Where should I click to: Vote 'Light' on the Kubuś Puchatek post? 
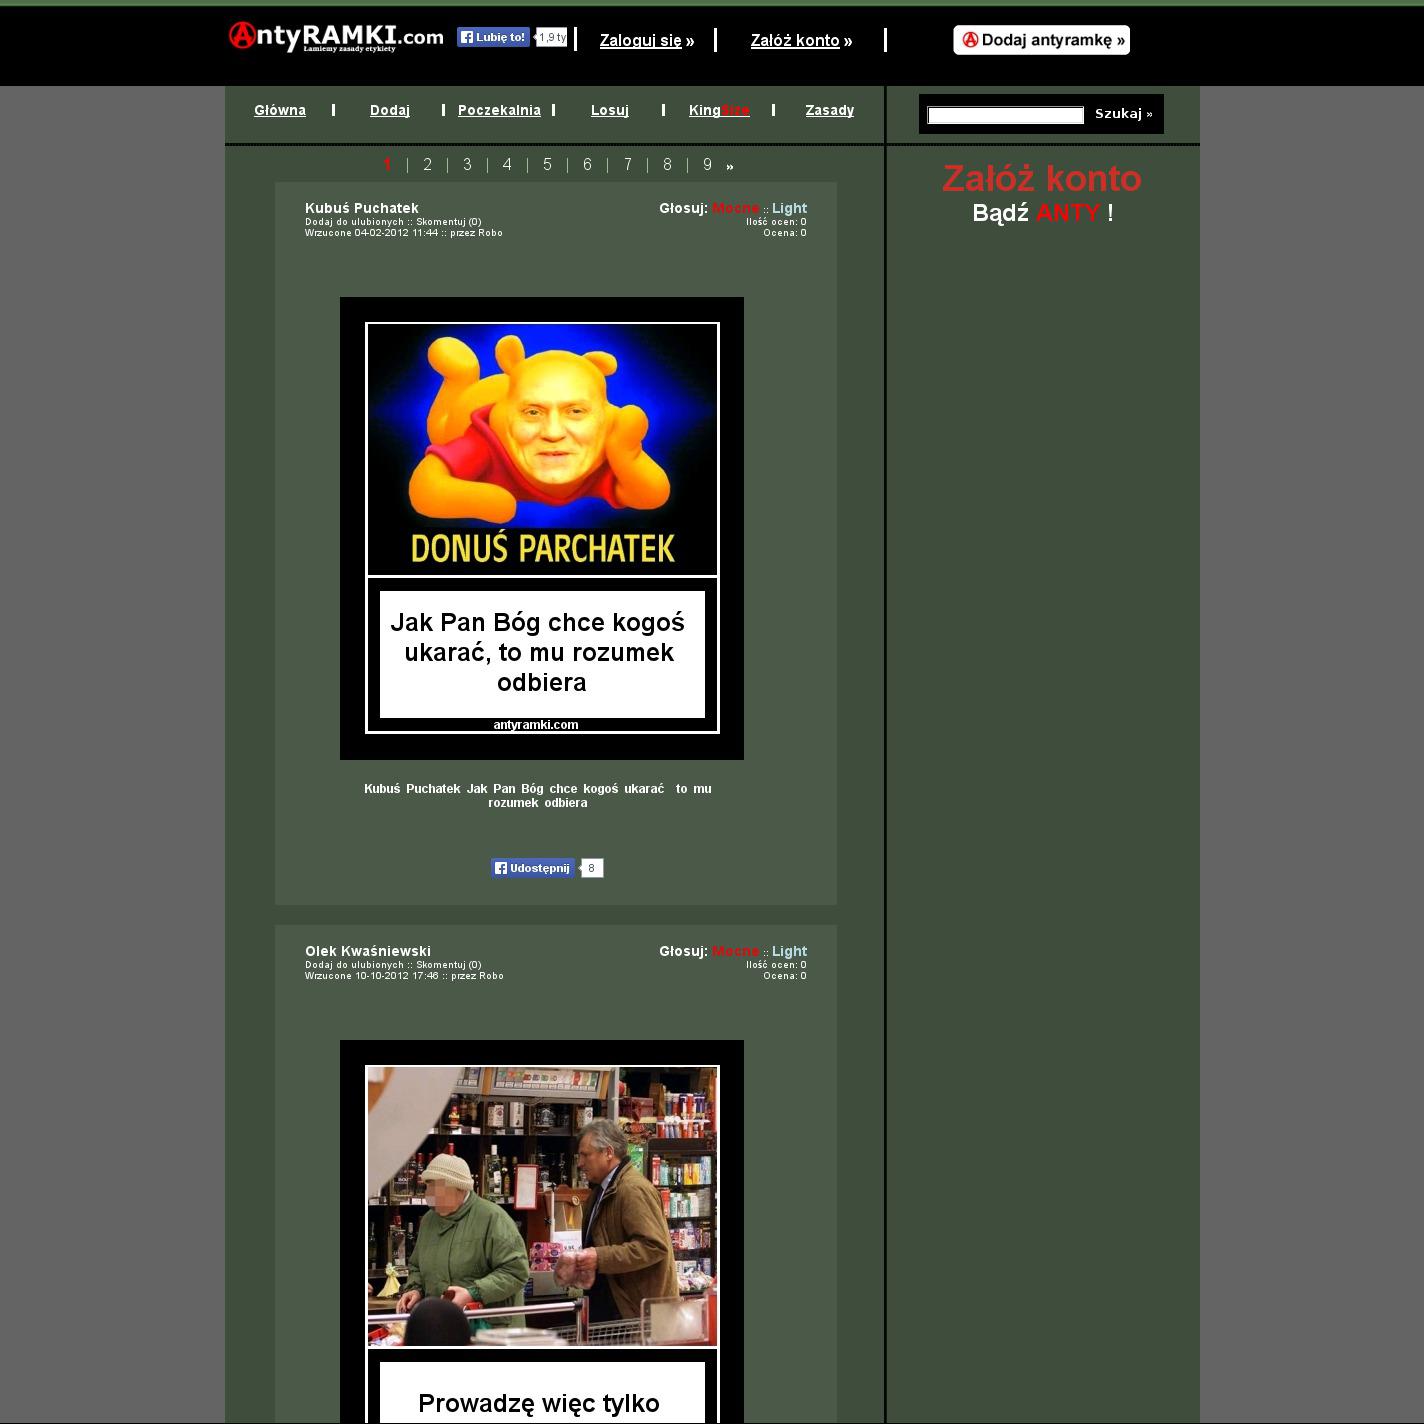pyautogui.click(x=789, y=209)
